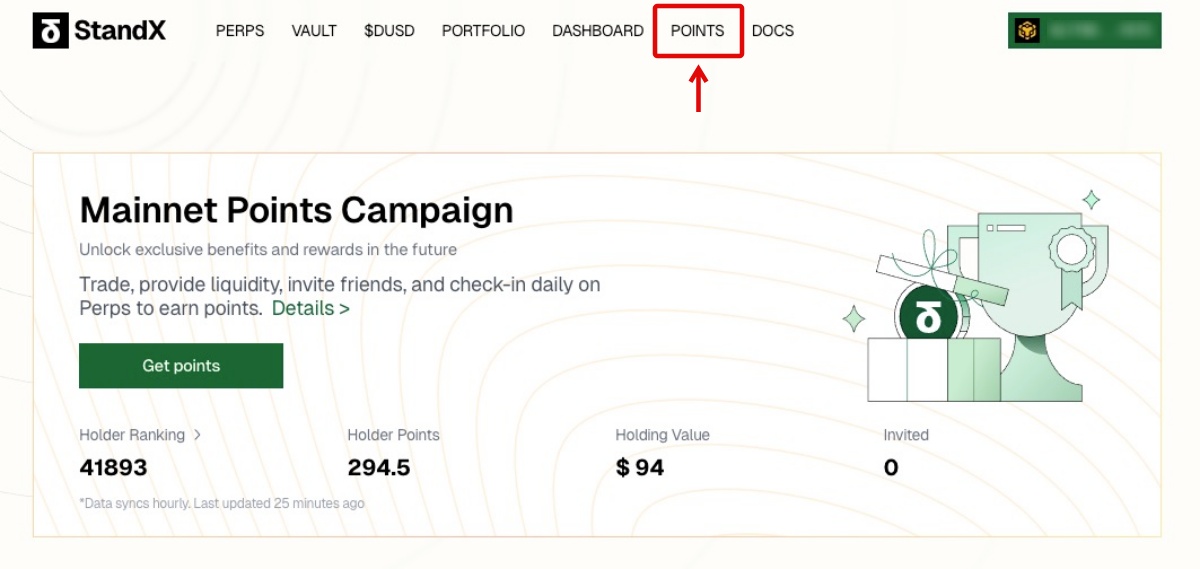The height and width of the screenshot is (569, 1200).
Task: Expand Holder Ranking with its chevron arrow
Action: 197,435
